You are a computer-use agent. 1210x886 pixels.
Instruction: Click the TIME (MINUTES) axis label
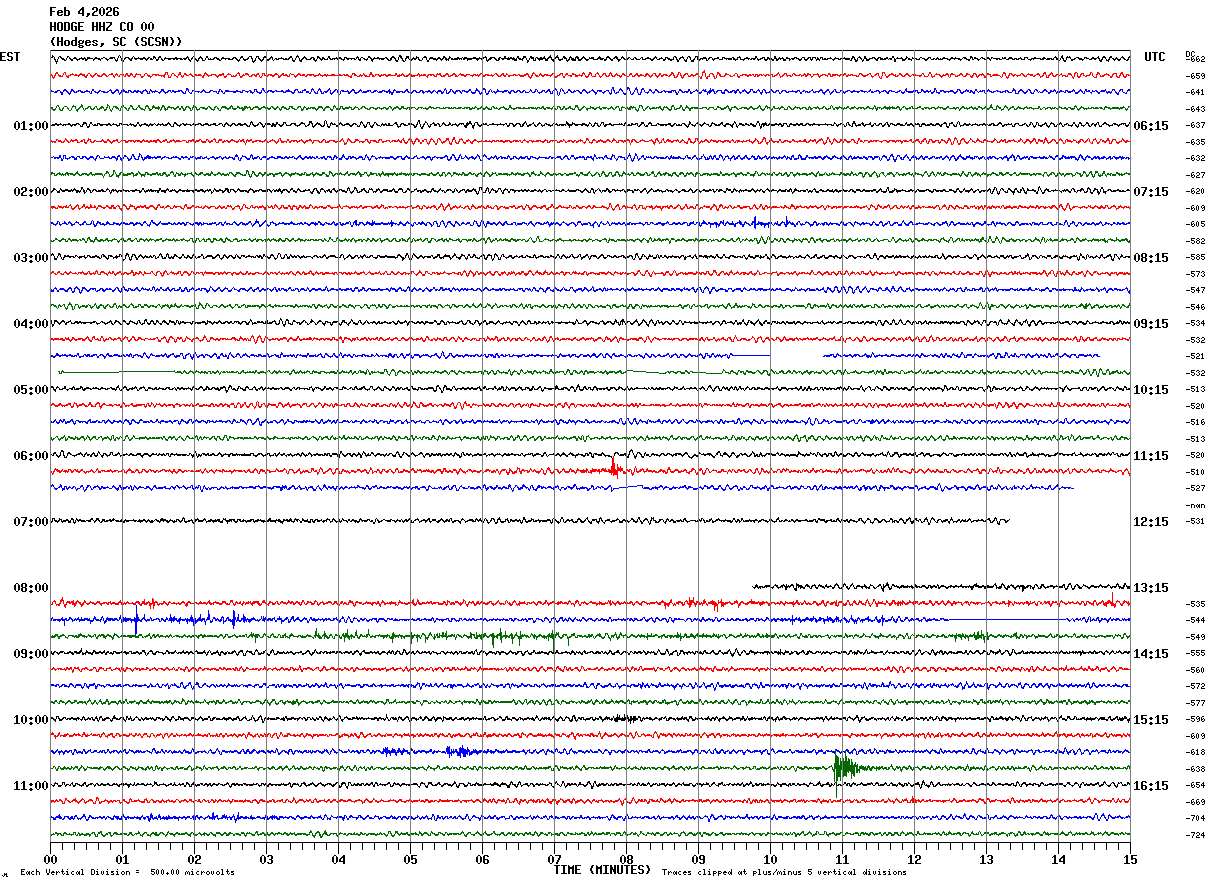click(602, 870)
